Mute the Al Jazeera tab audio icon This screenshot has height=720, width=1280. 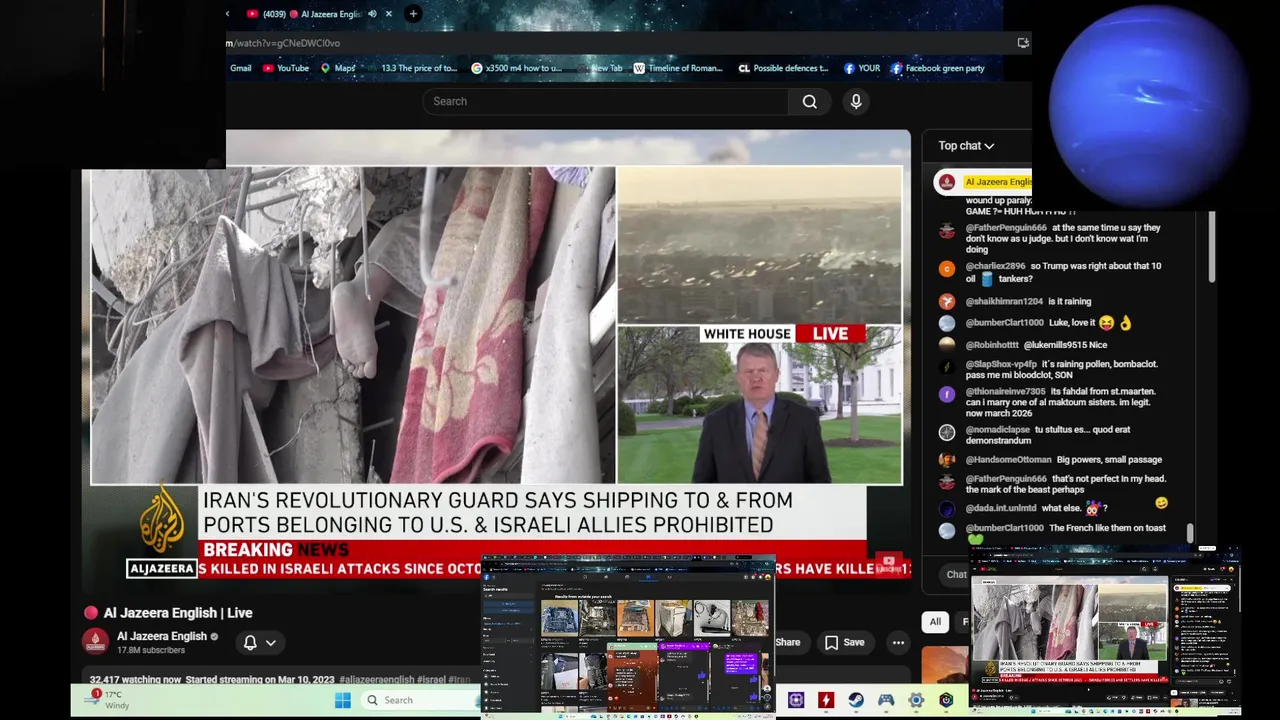372,14
